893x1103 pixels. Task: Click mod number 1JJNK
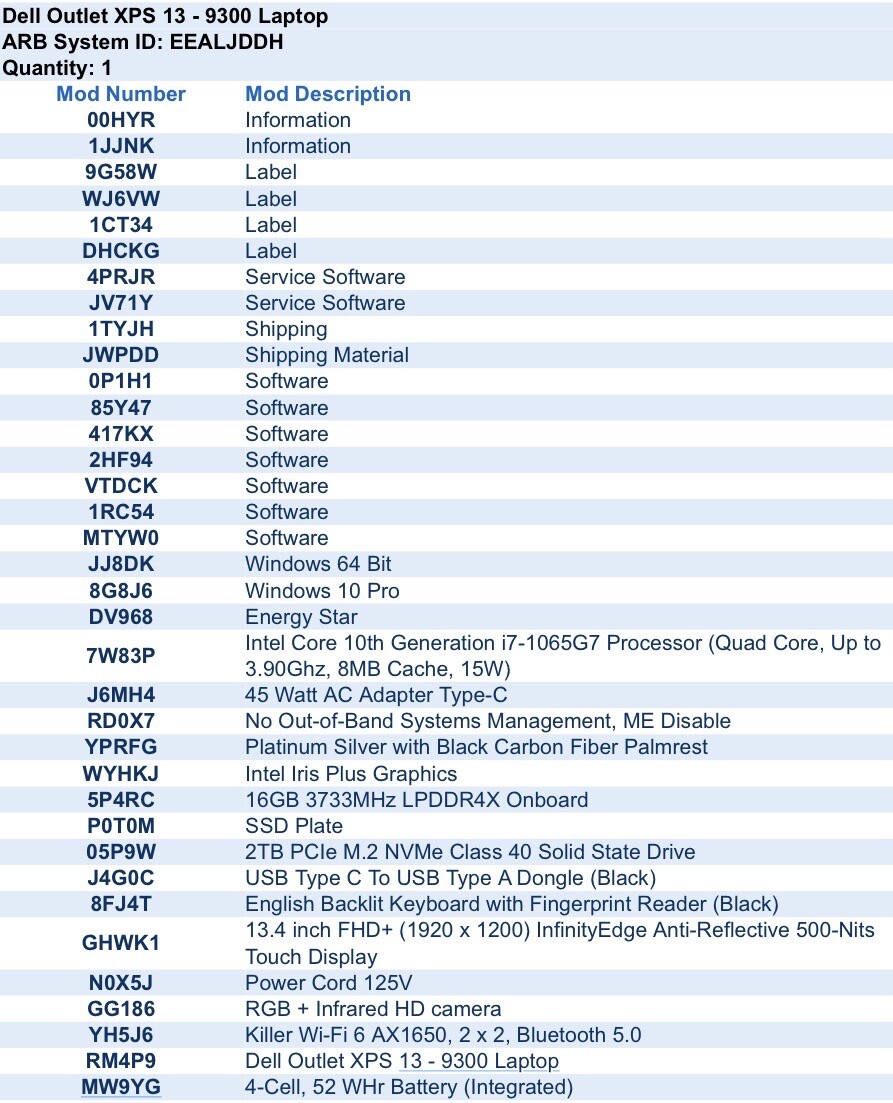(121, 146)
